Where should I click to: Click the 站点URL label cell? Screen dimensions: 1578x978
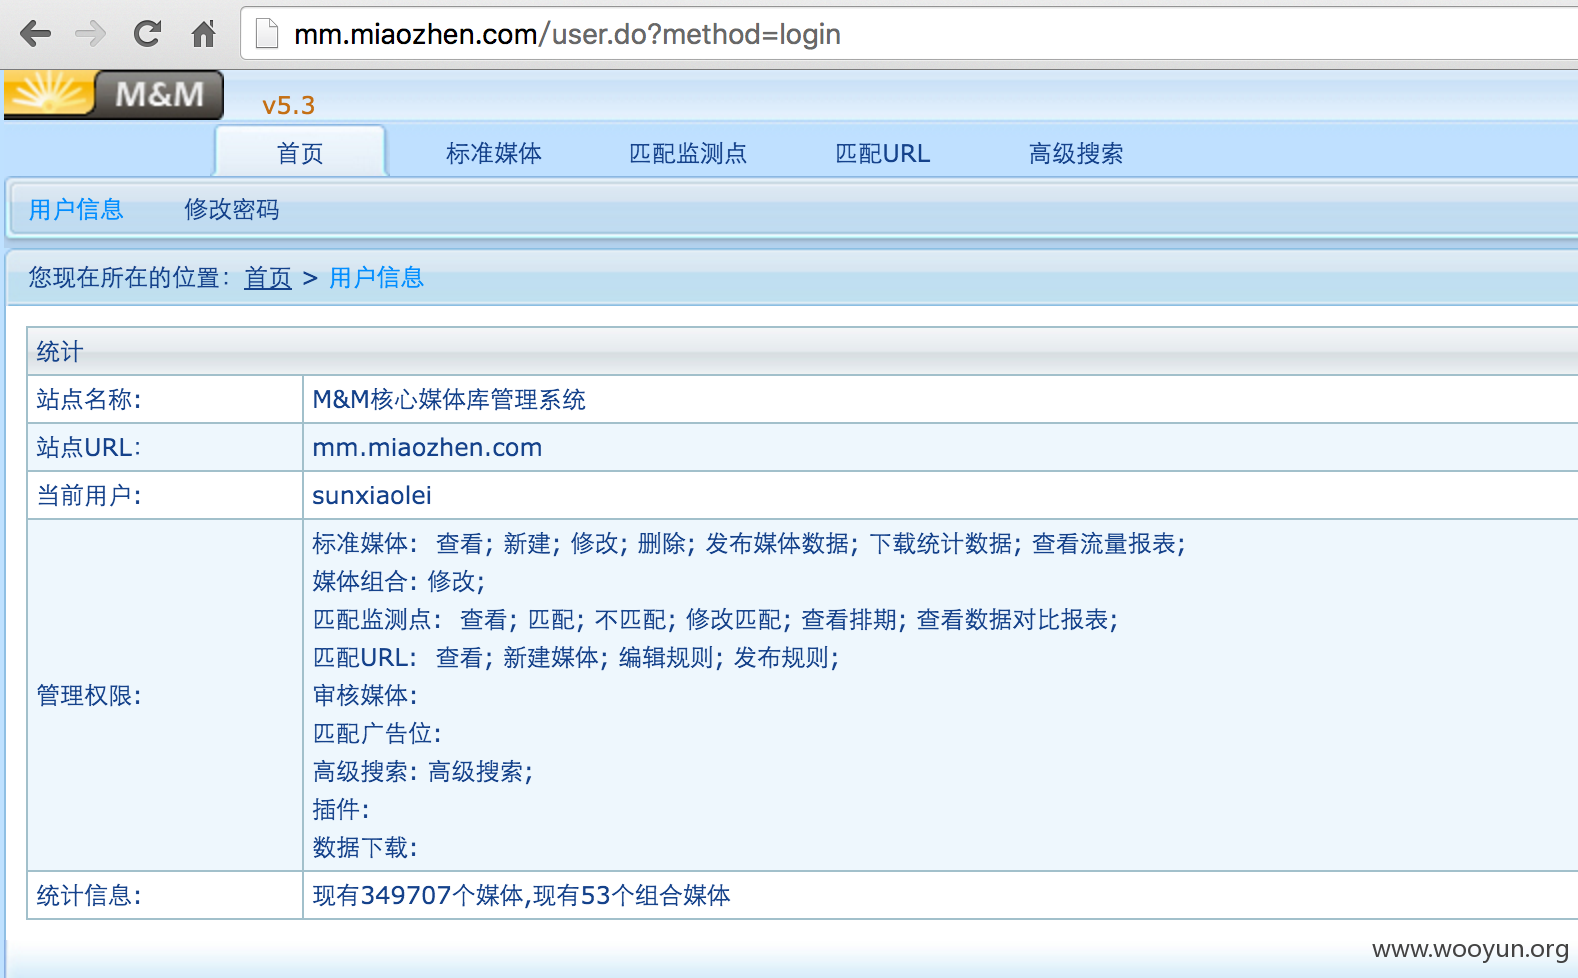pos(165,448)
